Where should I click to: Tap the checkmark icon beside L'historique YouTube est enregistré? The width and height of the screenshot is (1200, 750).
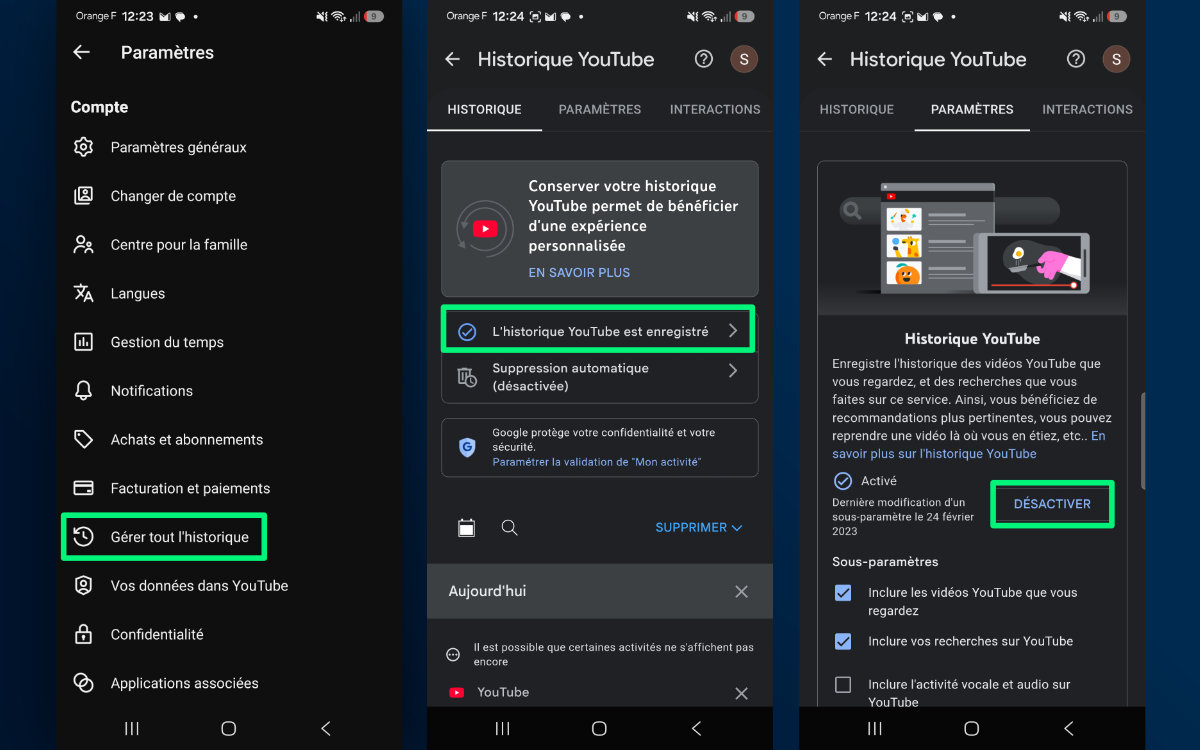point(467,331)
